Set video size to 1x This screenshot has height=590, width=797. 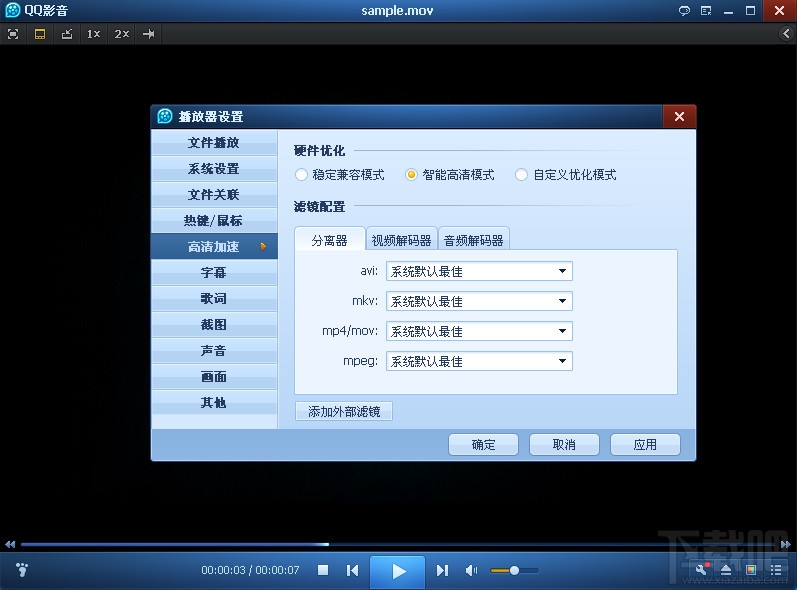click(94, 34)
